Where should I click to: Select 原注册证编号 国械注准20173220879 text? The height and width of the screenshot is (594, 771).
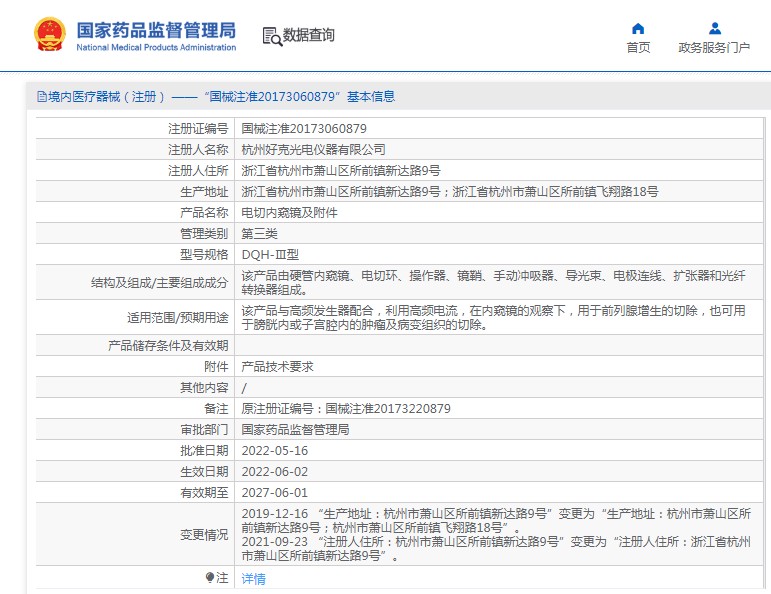pyautogui.click(x=346, y=409)
